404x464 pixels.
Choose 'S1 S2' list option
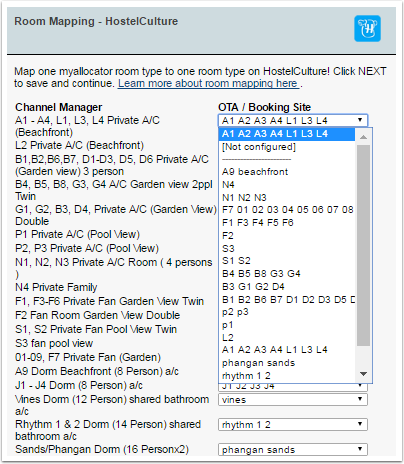point(287,261)
